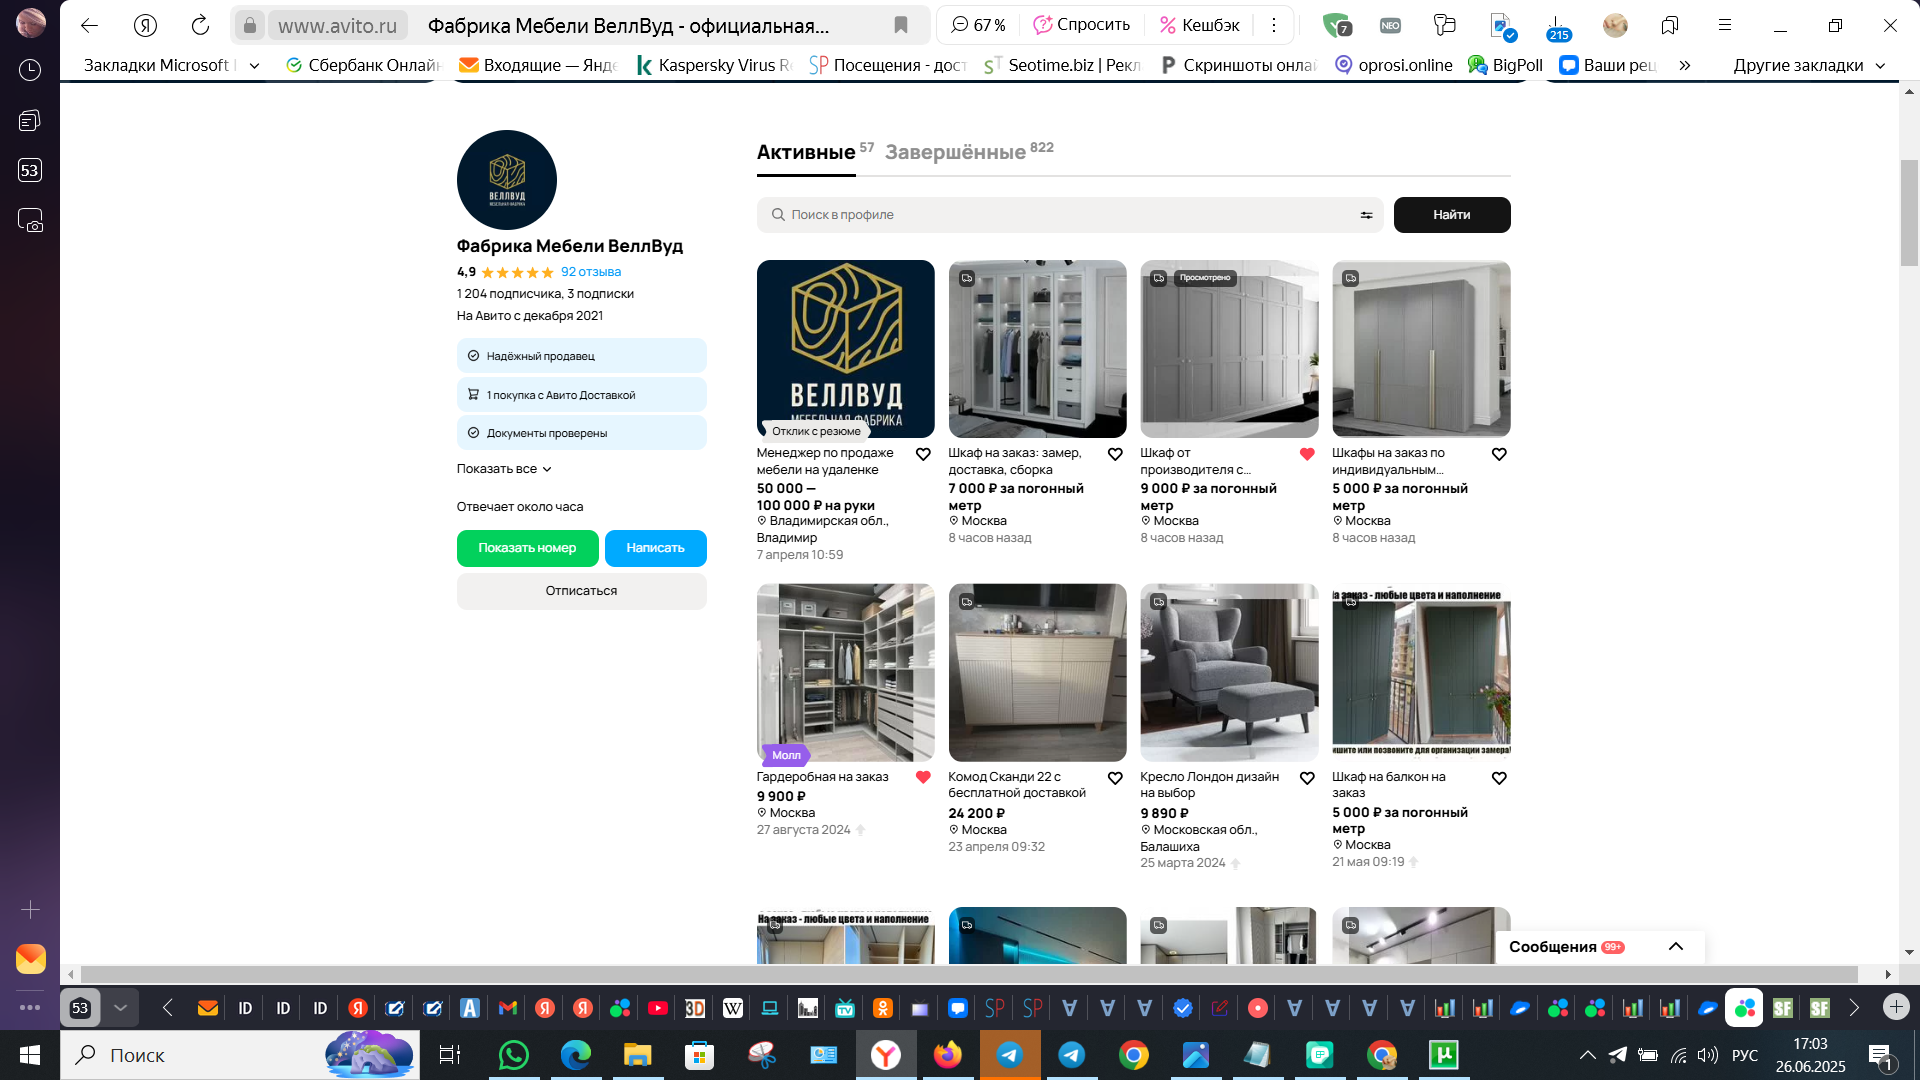1920x1080 pixels.
Task: Click the Показать номер button
Action: [527, 548]
